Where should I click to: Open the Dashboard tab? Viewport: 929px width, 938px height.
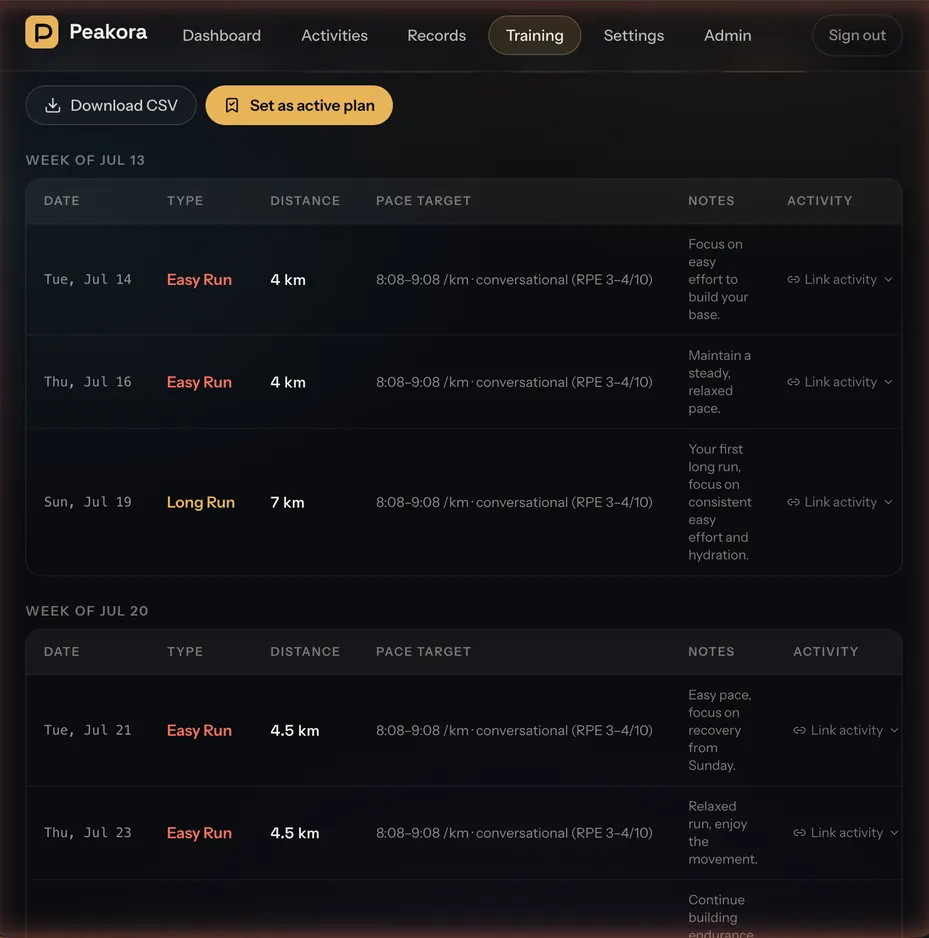tap(221, 35)
